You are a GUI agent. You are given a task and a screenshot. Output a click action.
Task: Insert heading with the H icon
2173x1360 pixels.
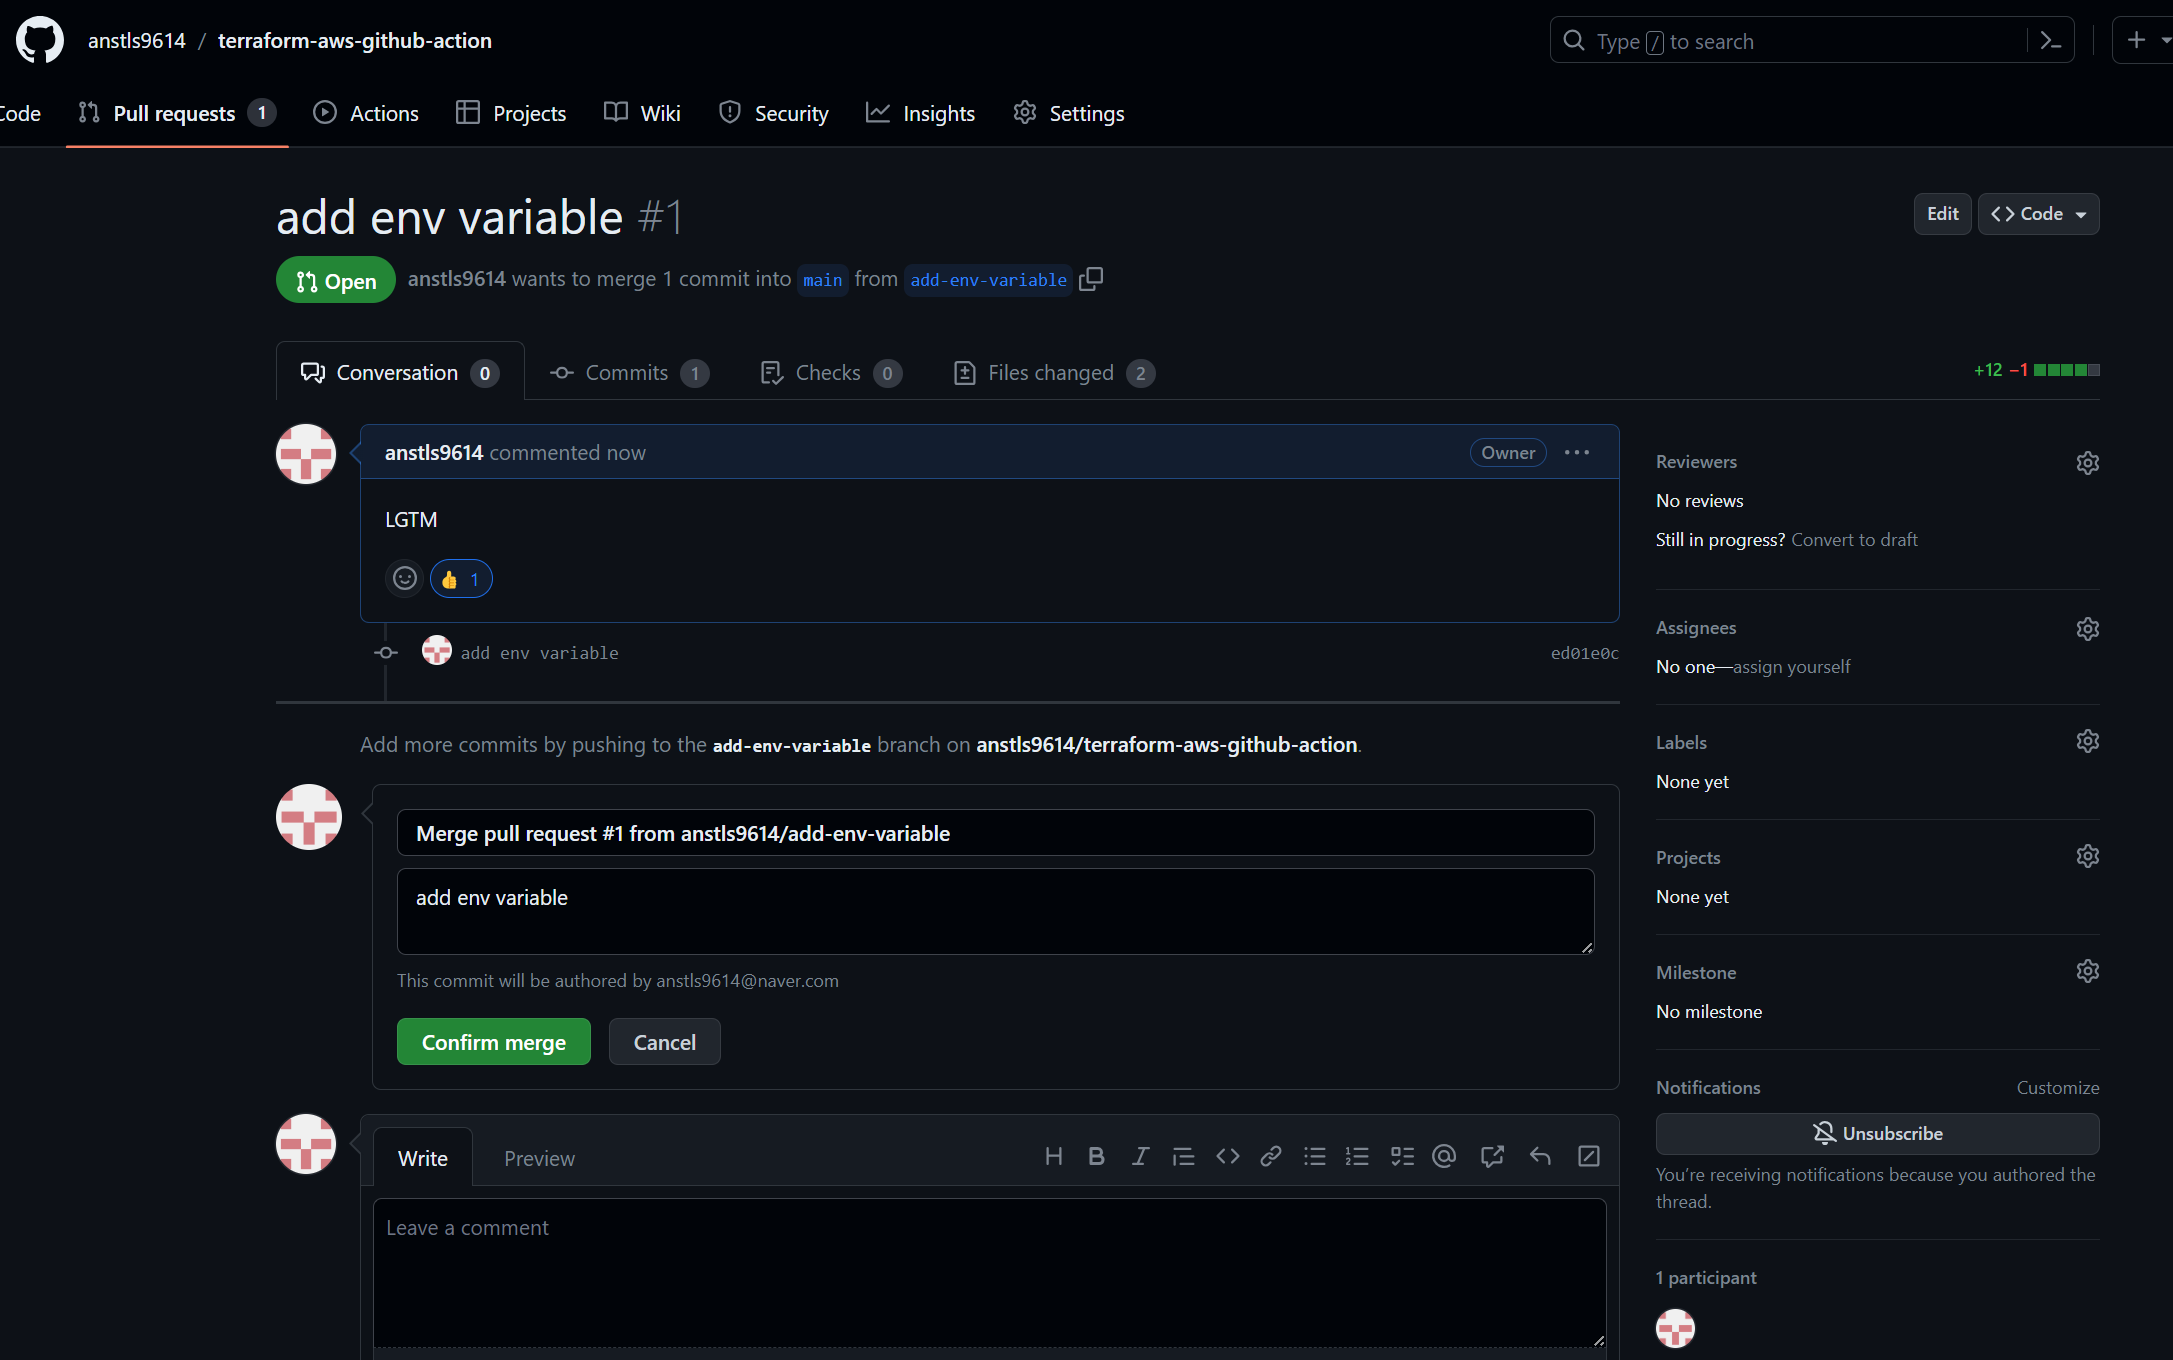(1053, 1157)
